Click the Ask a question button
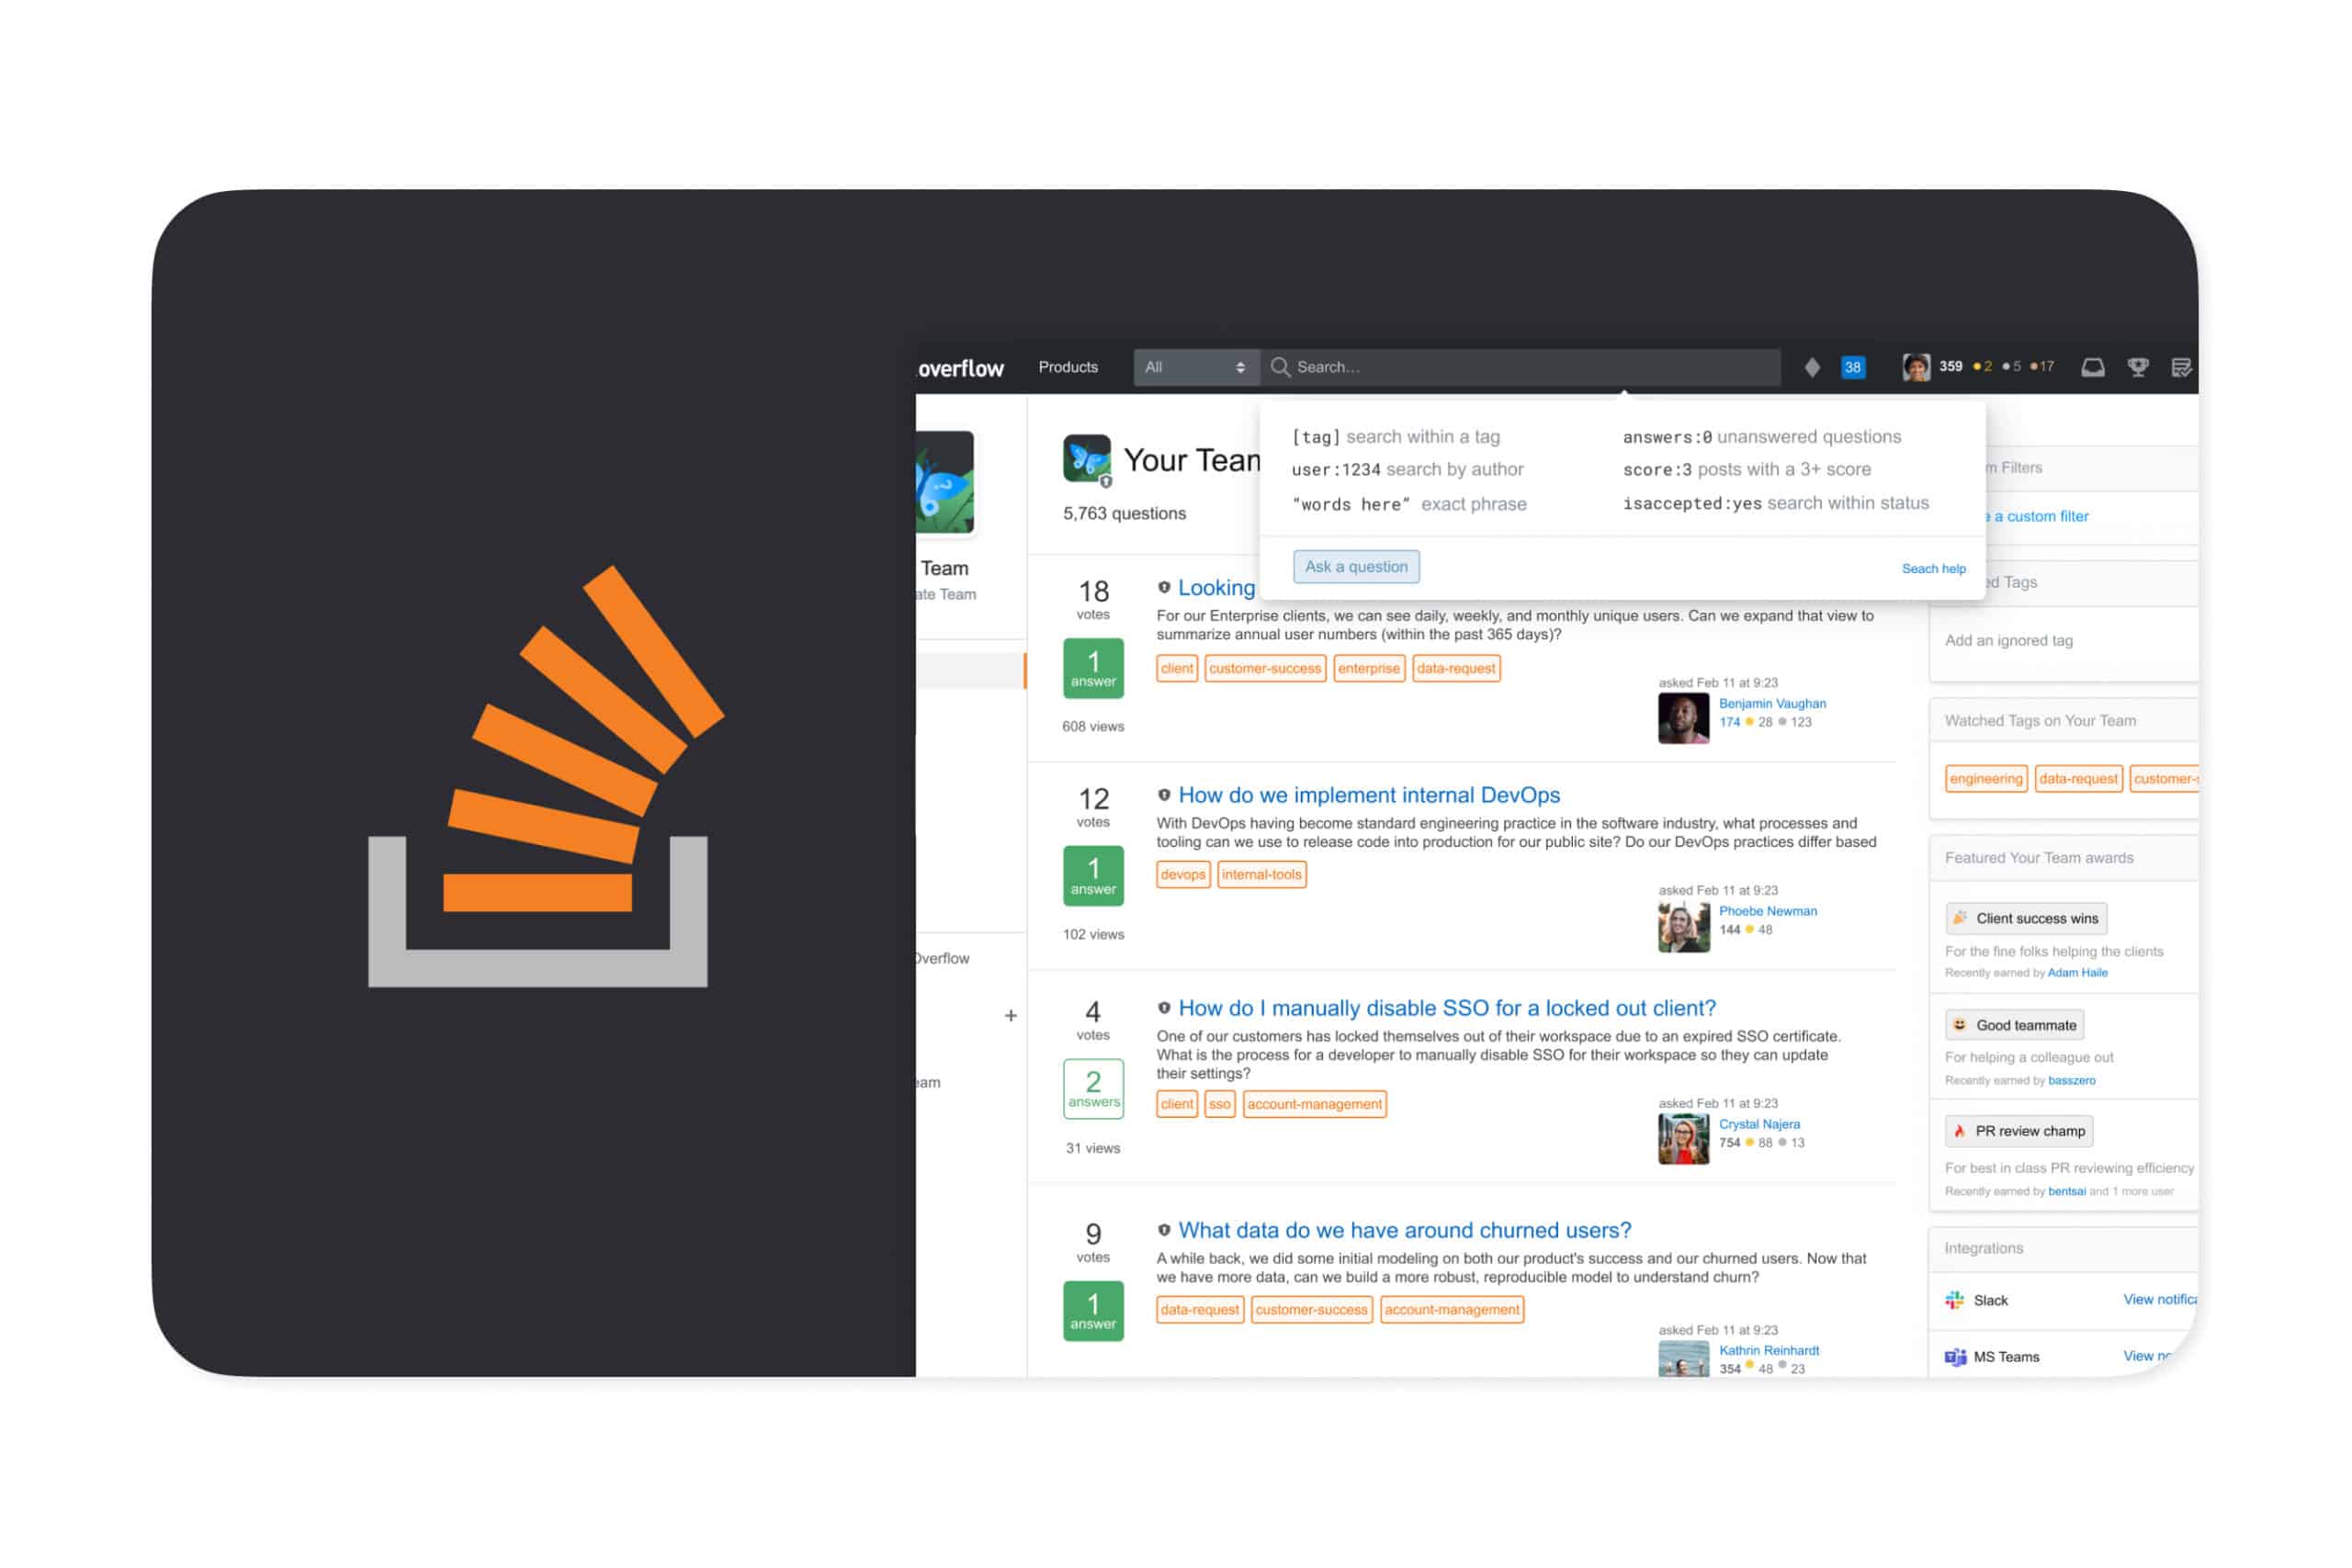The image size is (2352, 1568). coord(1356,566)
